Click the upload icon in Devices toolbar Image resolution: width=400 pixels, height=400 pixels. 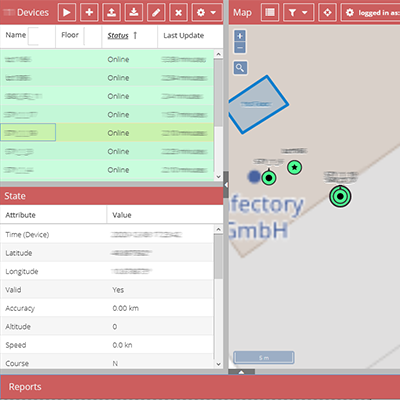click(x=111, y=12)
